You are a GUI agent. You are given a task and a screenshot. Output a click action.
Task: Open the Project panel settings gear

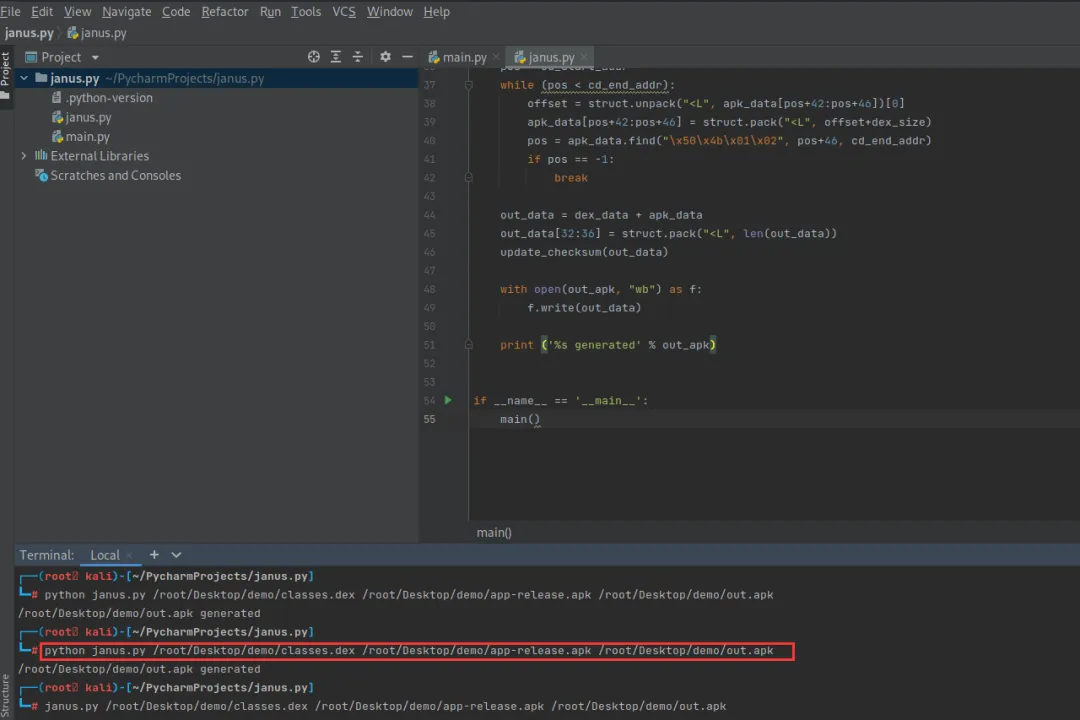[x=385, y=57]
